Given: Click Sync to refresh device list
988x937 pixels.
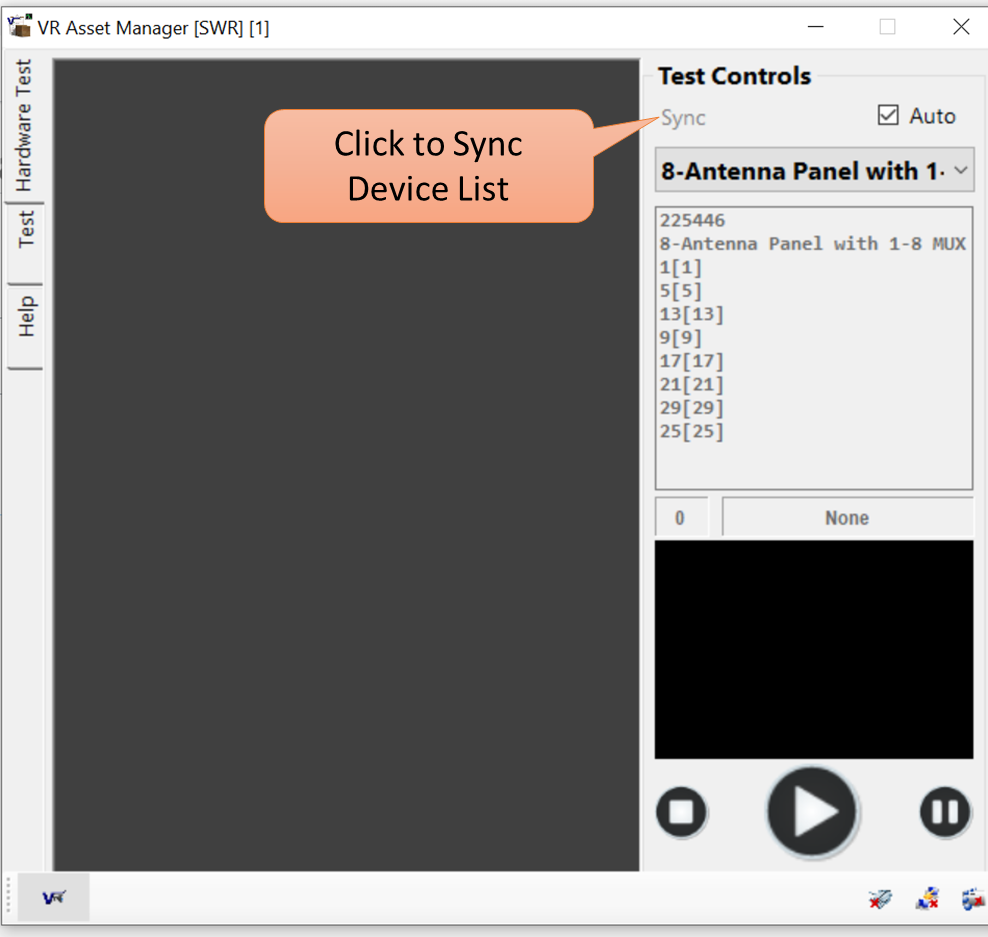Looking at the screenshot, I should click(x=684, y=118).
